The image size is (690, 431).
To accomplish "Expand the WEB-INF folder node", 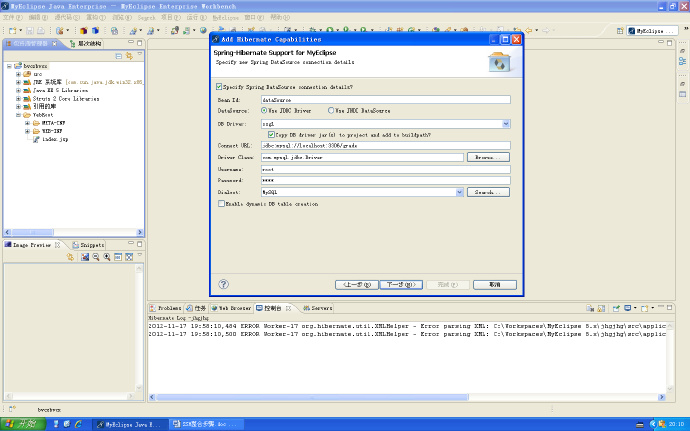I will [27, 131].
